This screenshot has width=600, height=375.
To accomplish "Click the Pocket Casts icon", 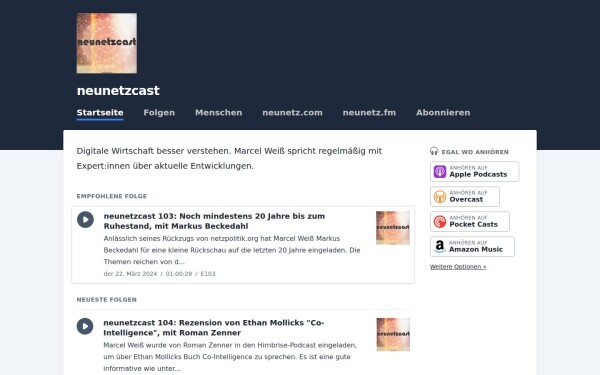I will pyautogui.click(x=440, y=222).
